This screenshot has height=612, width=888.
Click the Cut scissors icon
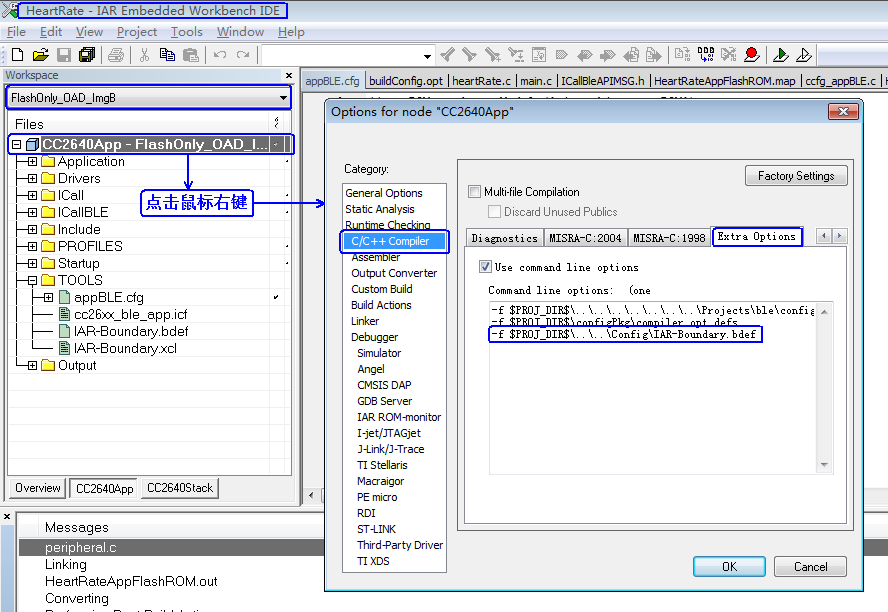[144, 55]
